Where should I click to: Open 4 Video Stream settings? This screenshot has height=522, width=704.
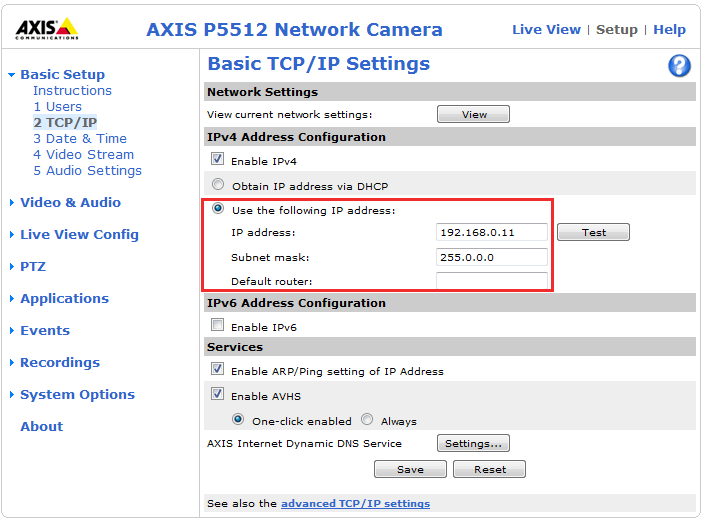[84, 155]
